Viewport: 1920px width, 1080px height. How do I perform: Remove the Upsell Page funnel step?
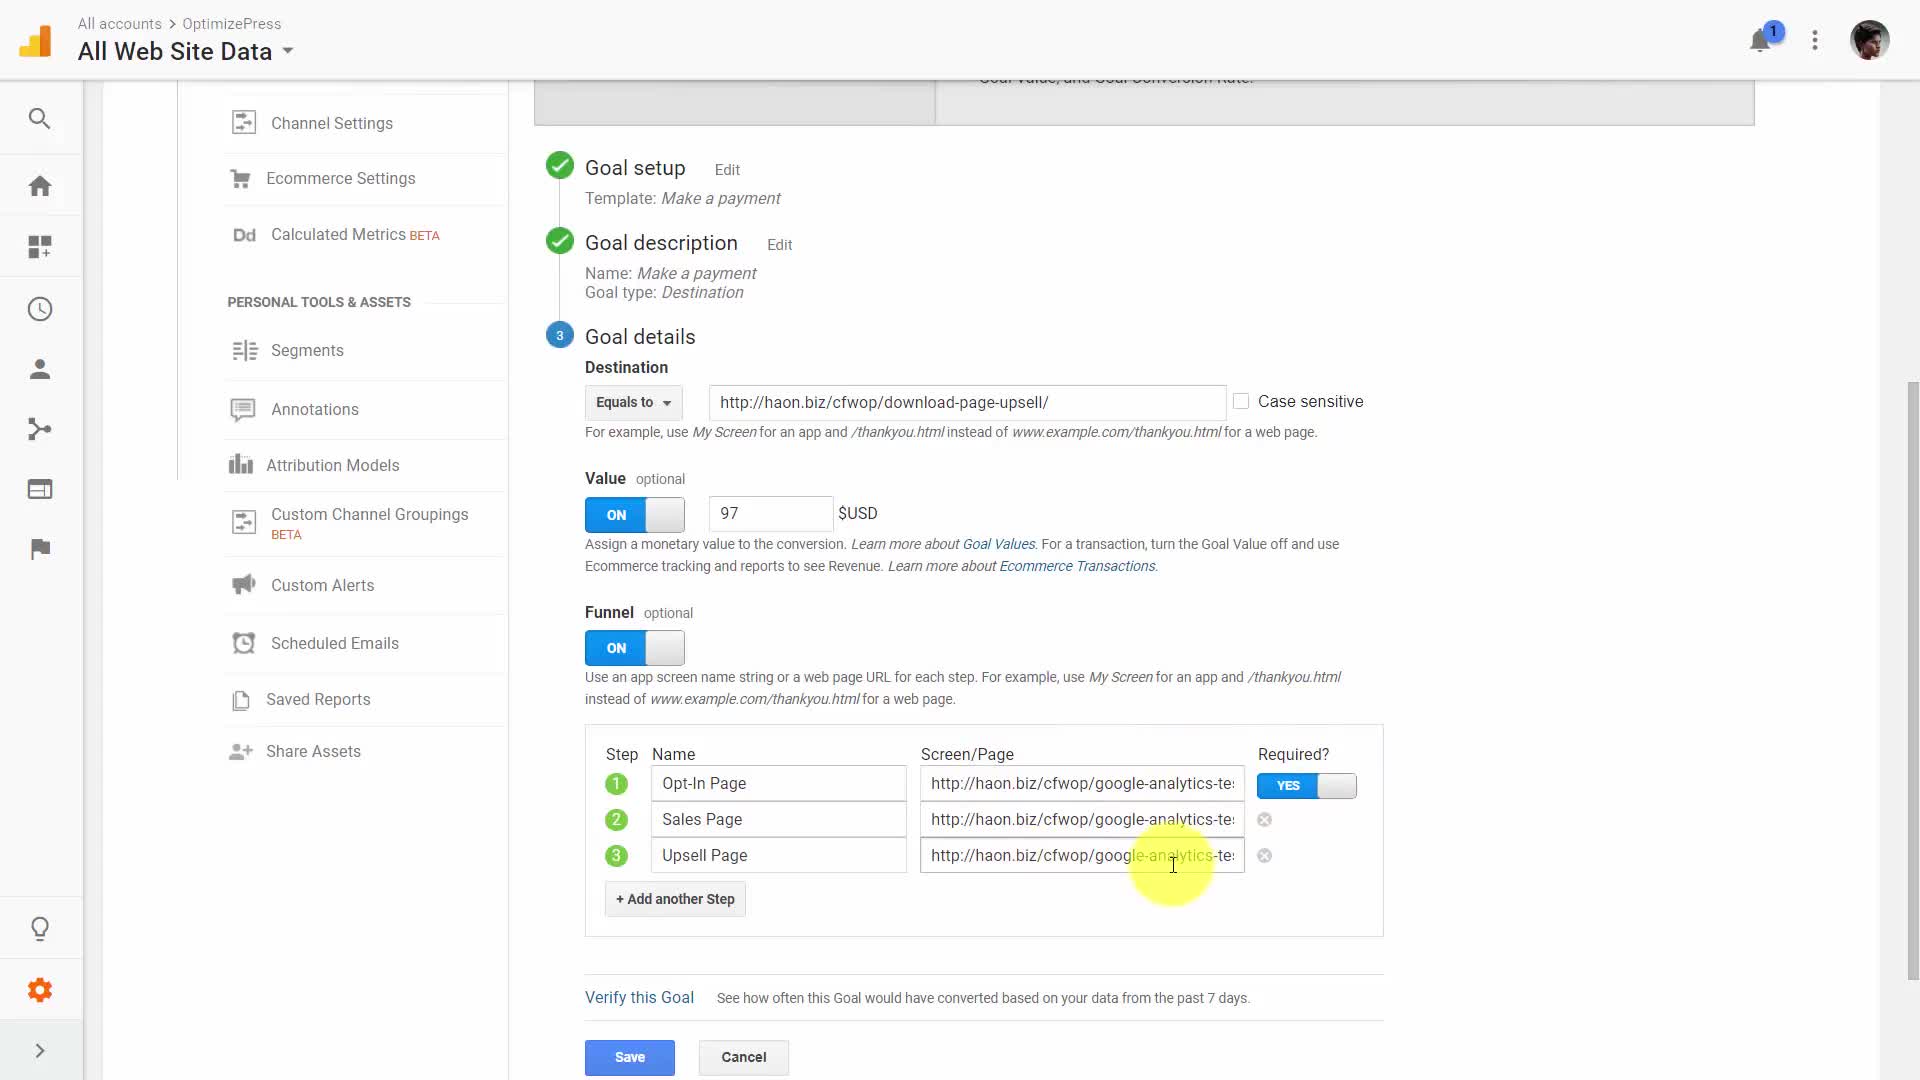pos(1264,856)
